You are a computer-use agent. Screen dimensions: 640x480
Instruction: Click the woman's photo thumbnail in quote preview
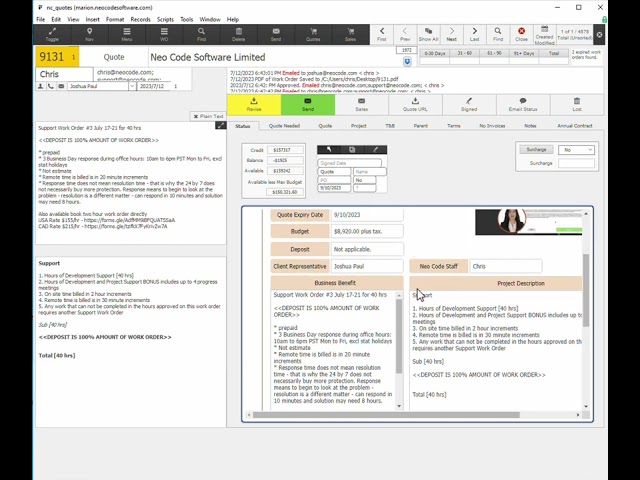coord(511,221)
